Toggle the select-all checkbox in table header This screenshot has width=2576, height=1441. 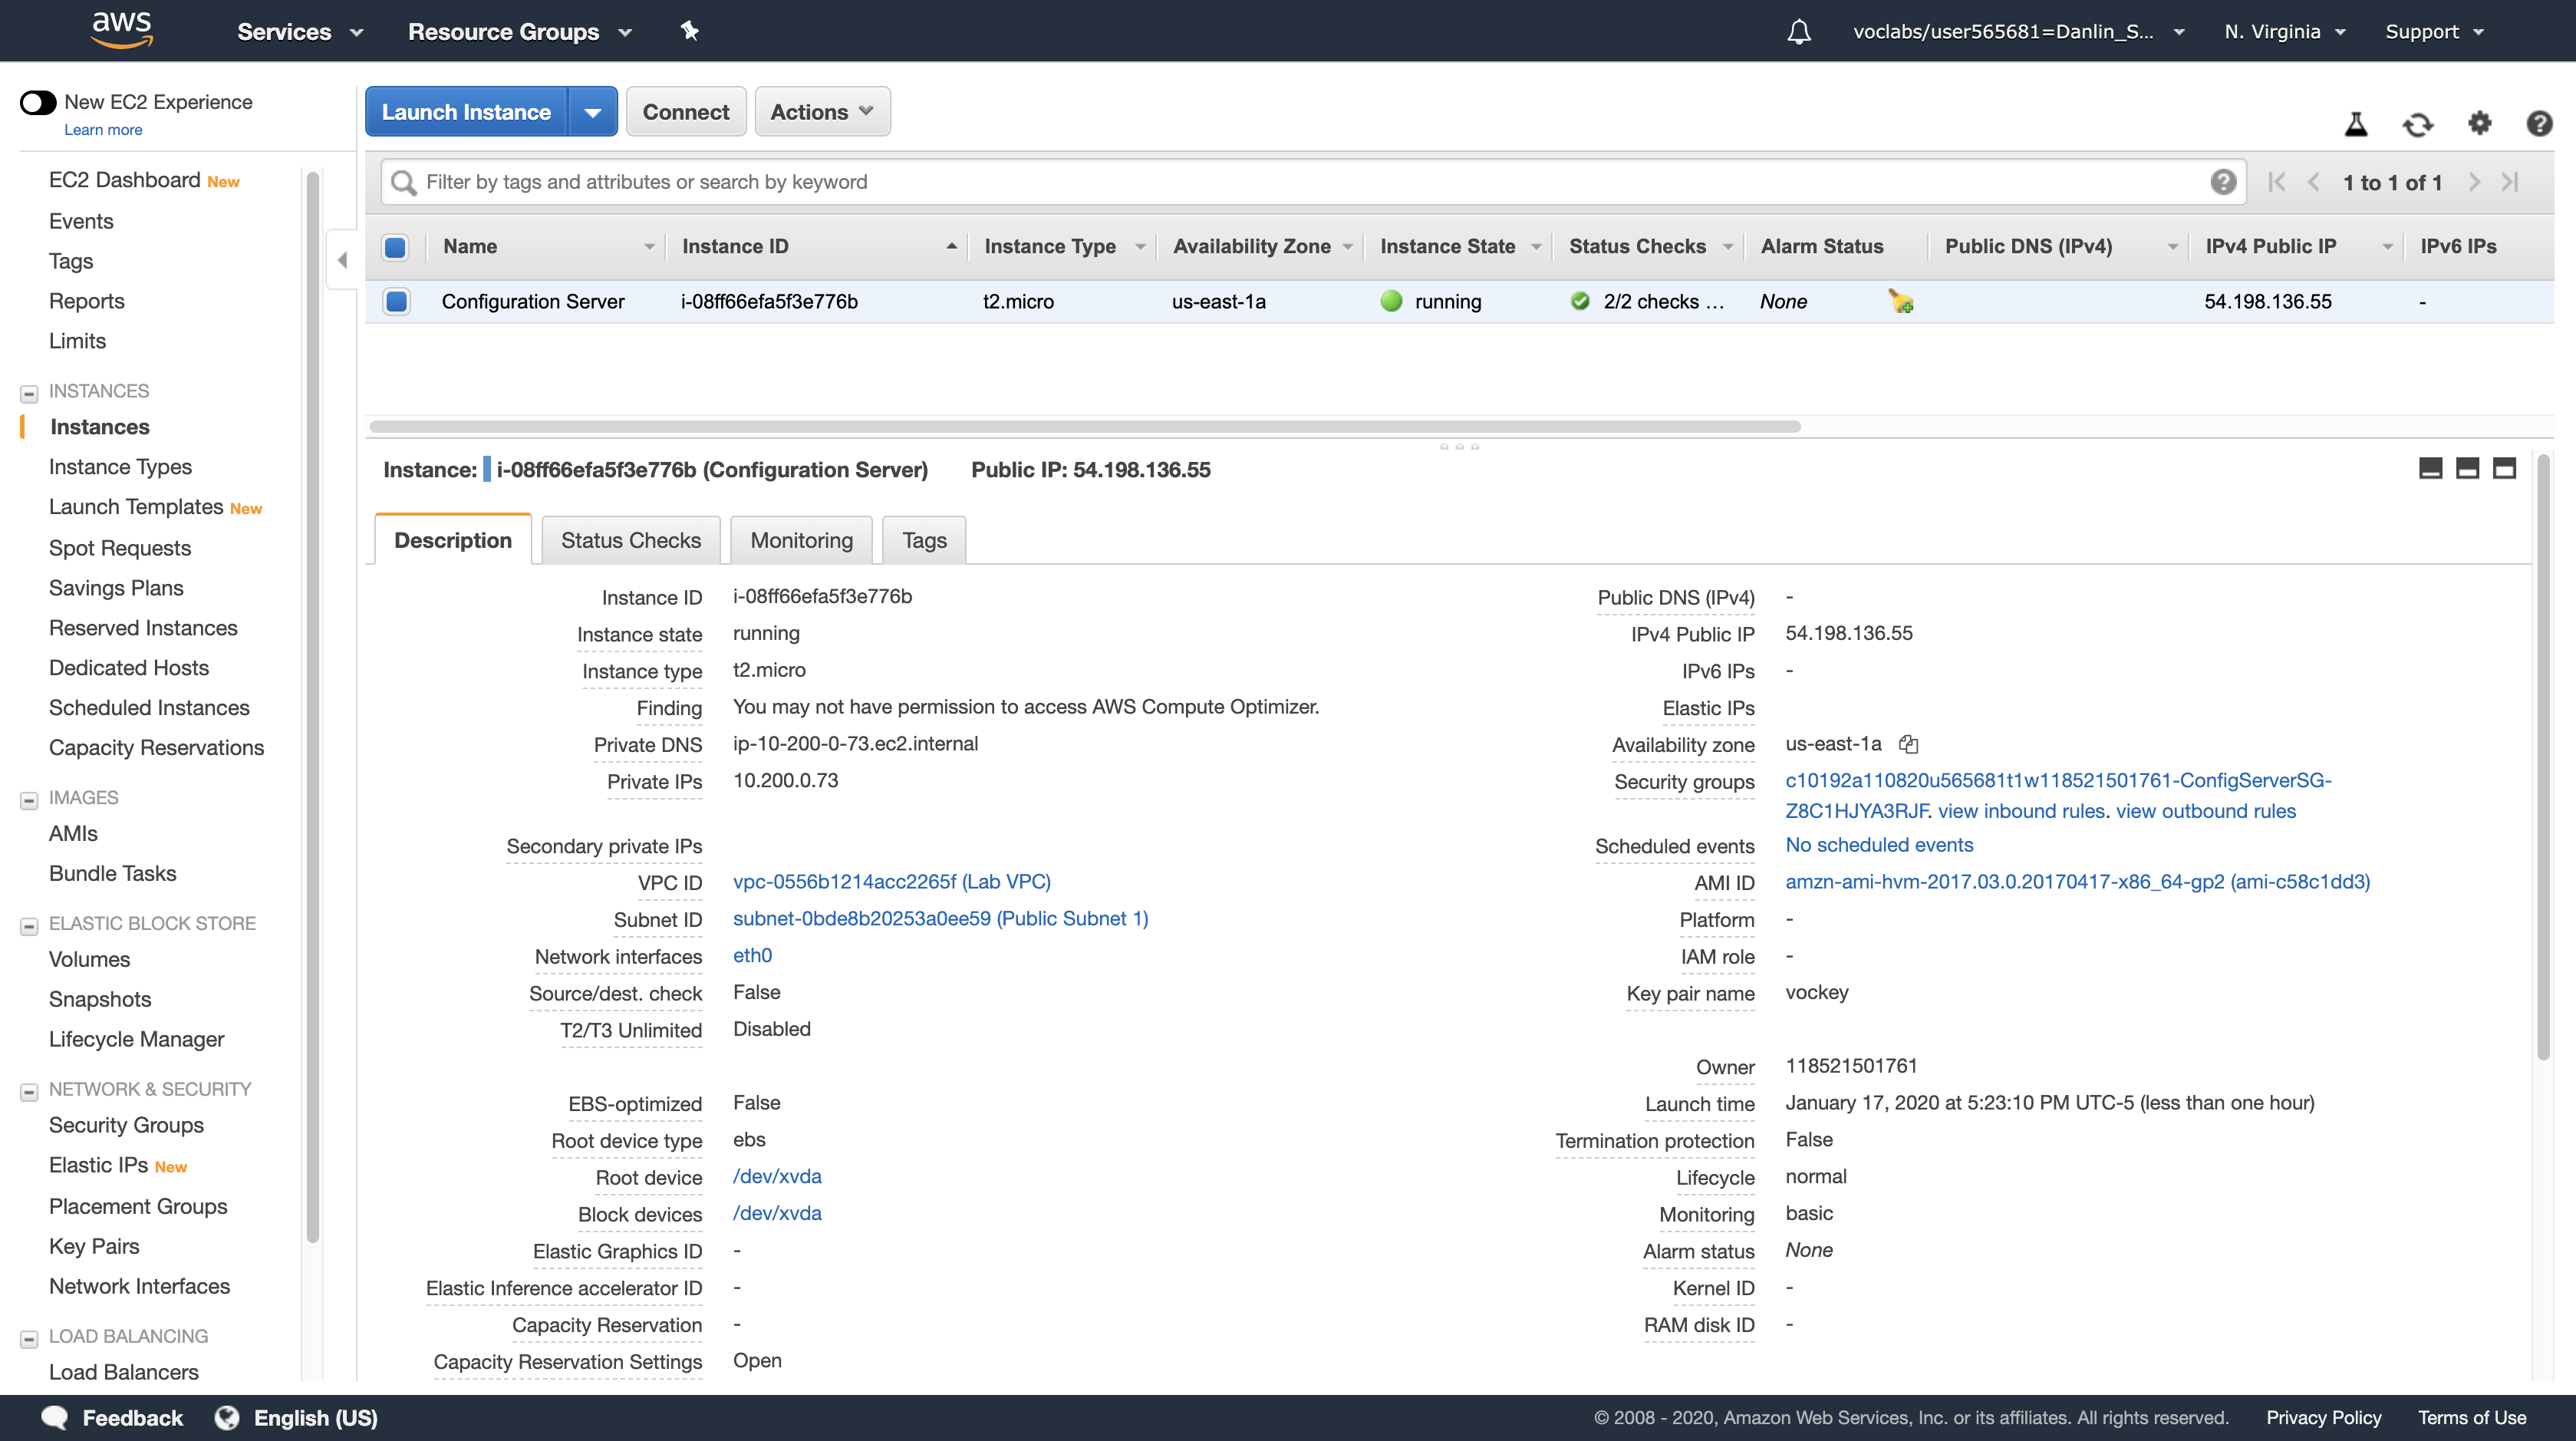(396, 247)
